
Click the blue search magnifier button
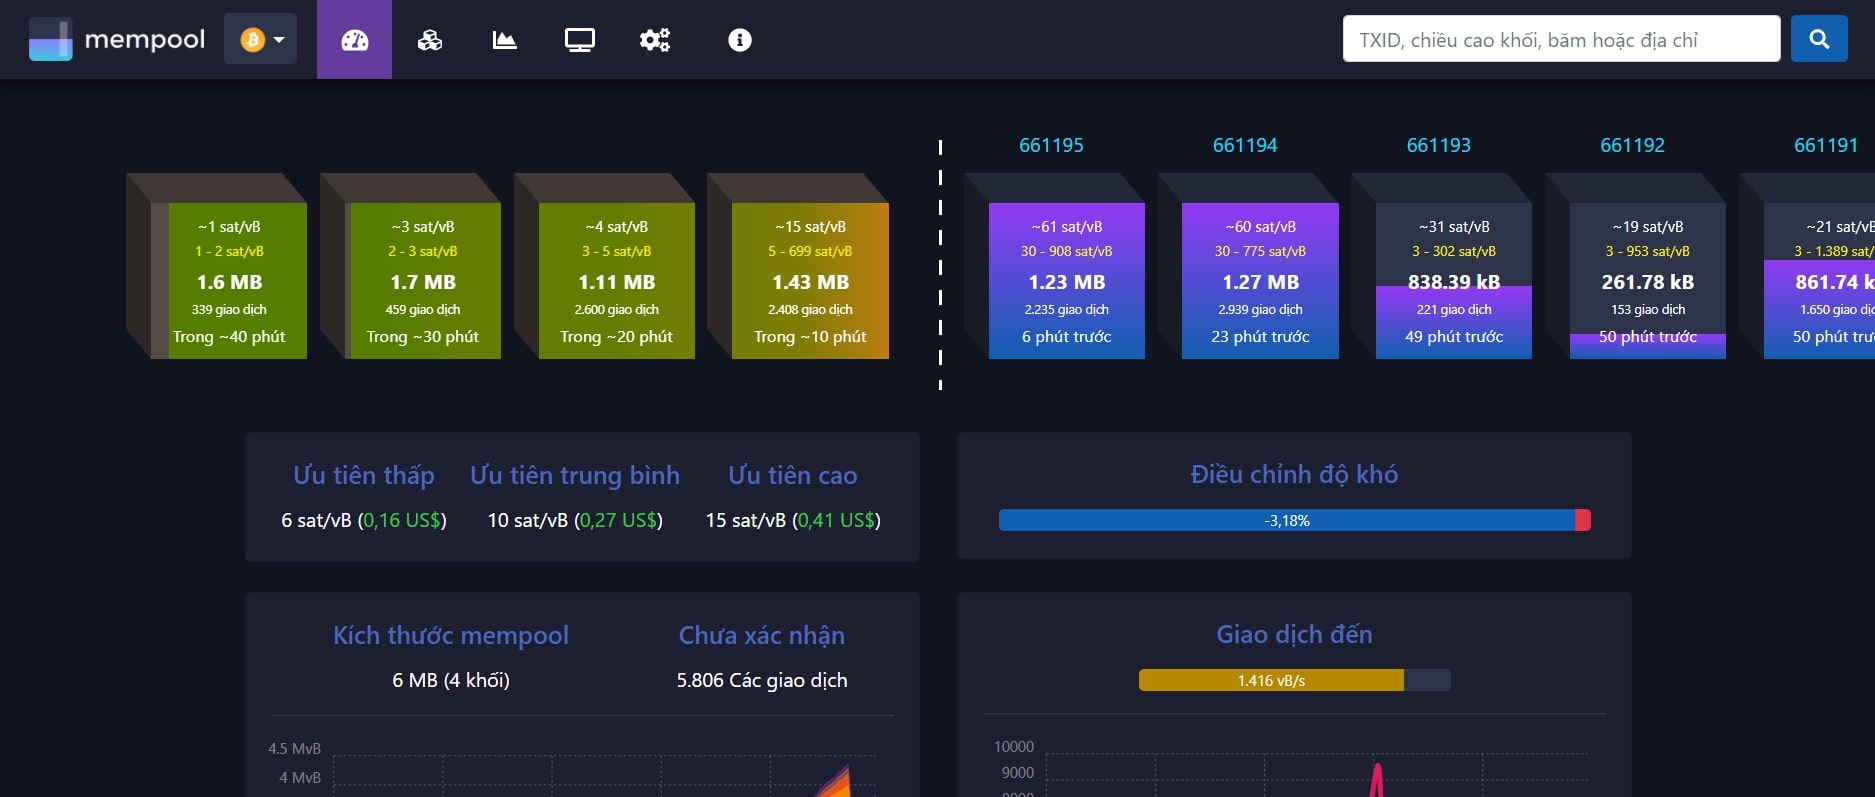(x=1818, y=39)
